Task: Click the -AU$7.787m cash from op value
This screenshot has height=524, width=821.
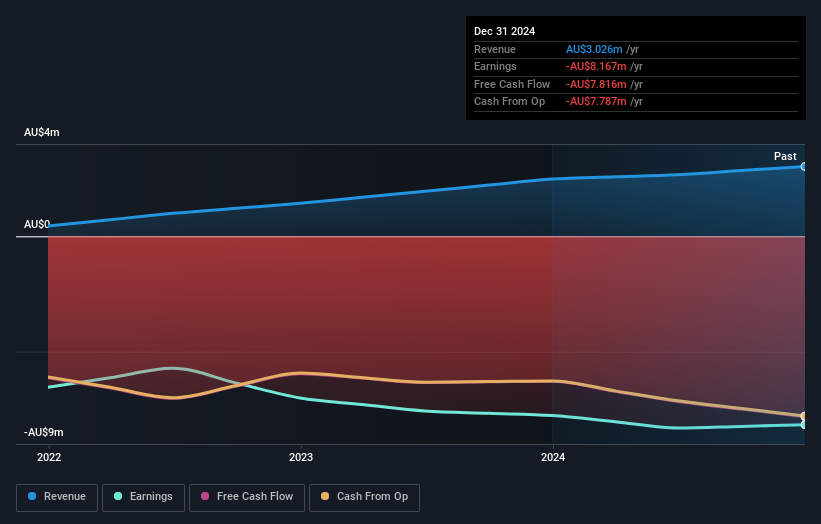Action: pyautogui.click(x=596, y=102)
